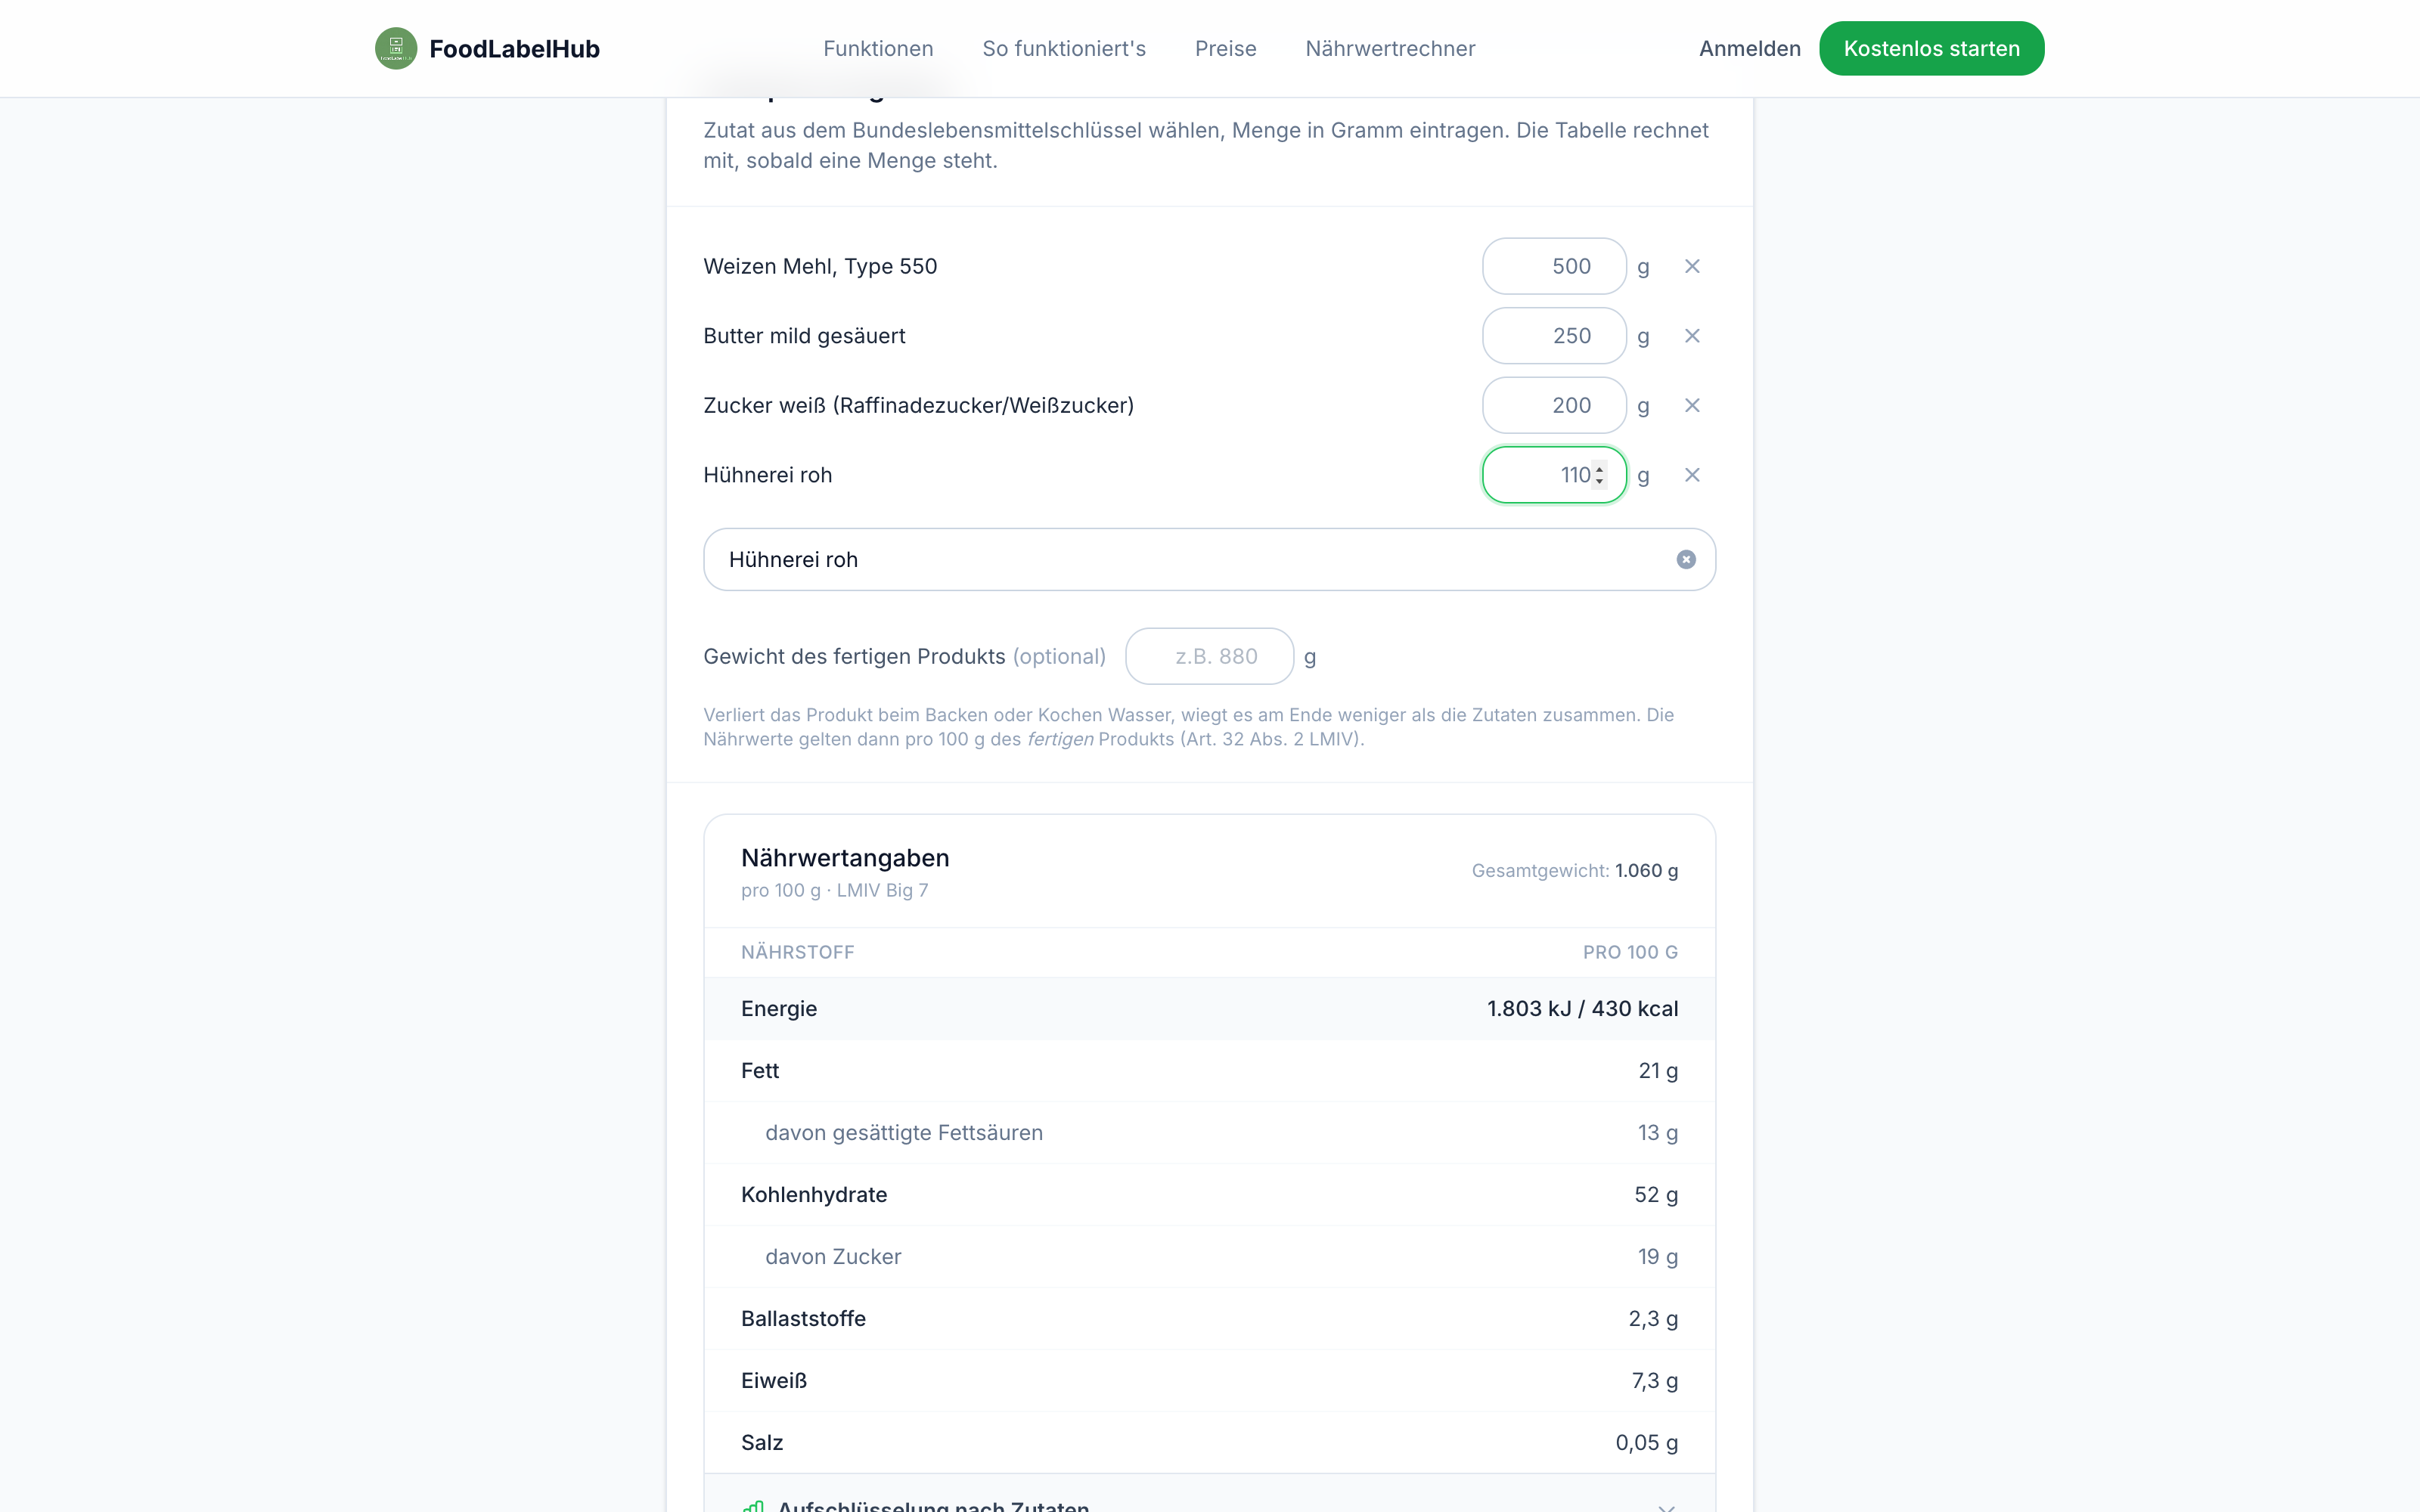
Task: Click the Zucker weiß (Raffinadezucker/Weißzucker) label
Action: point(918,405)
